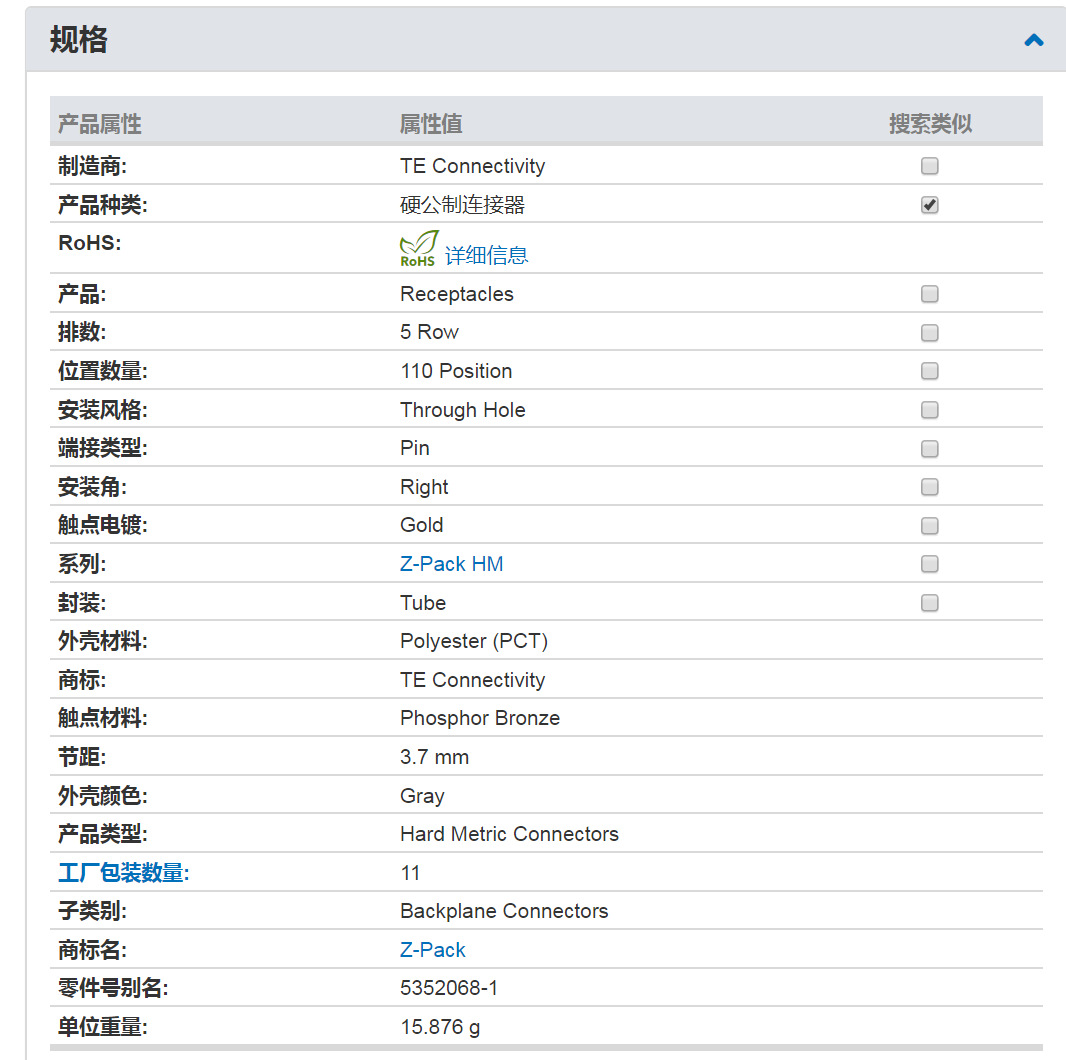The width and height of the screenshot is (1066, 1060).
Task: Click the factory pack quantity 11
Action: pyautogui.click(x=410, y=872)
